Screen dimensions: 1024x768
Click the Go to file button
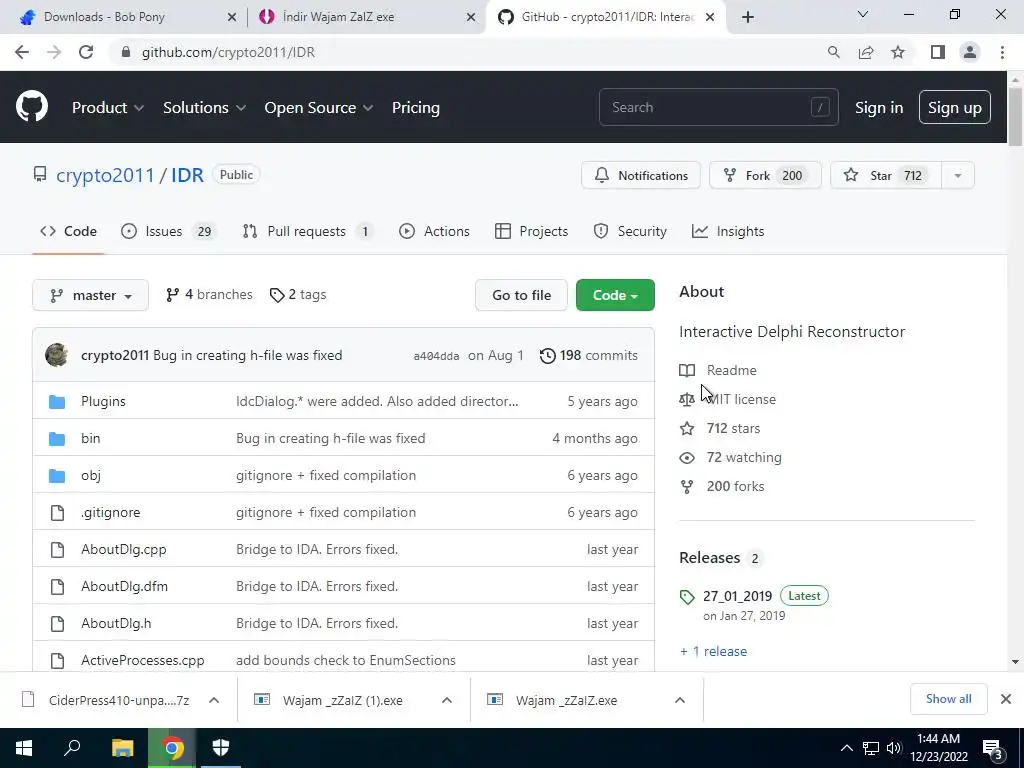(x=521, y=295)
